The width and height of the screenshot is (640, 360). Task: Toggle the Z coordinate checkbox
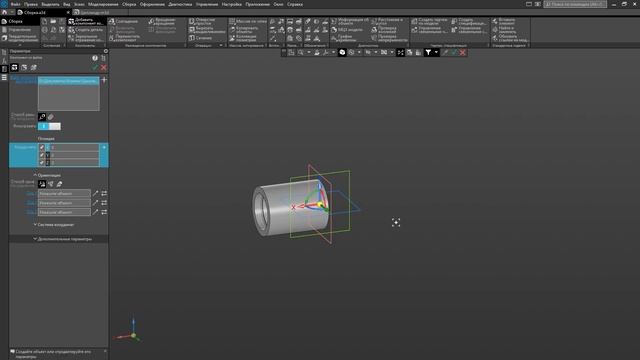click(42, 162)
